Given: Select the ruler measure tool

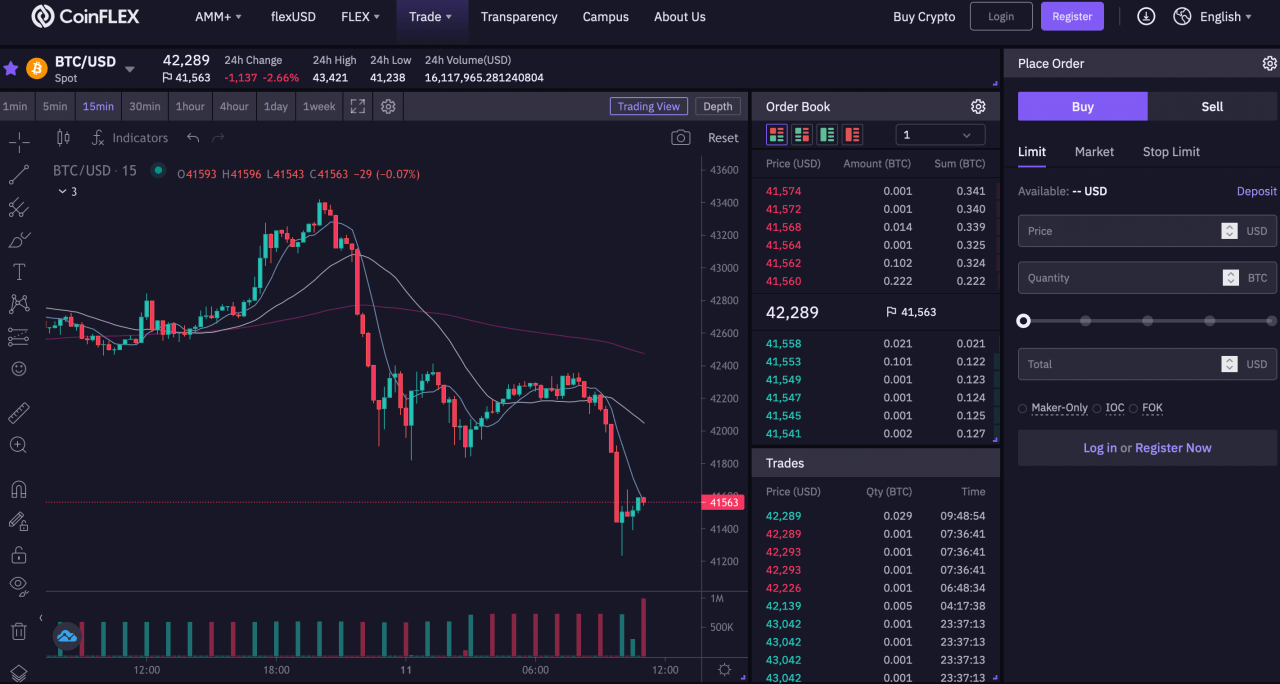Looking at the screenshot, I should click(18, 413).
